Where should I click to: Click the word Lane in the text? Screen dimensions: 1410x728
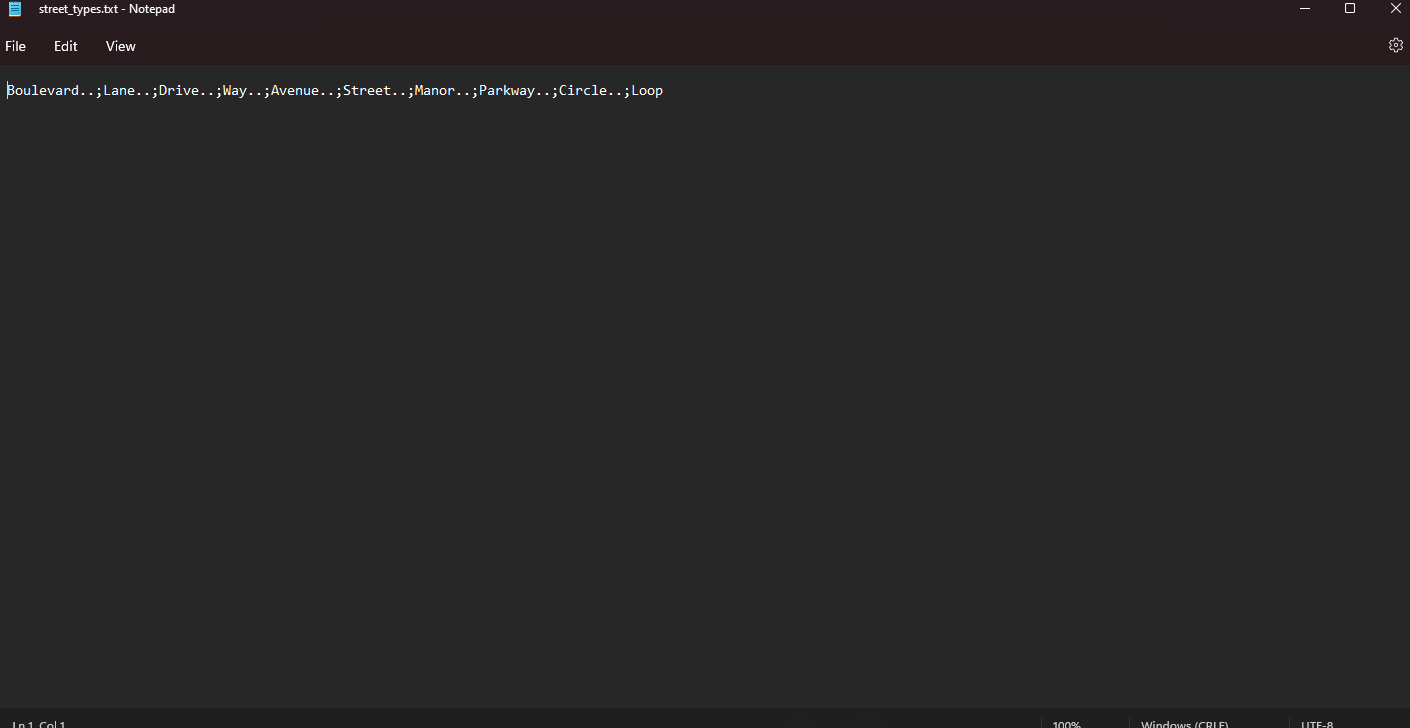tap(119, 90)
